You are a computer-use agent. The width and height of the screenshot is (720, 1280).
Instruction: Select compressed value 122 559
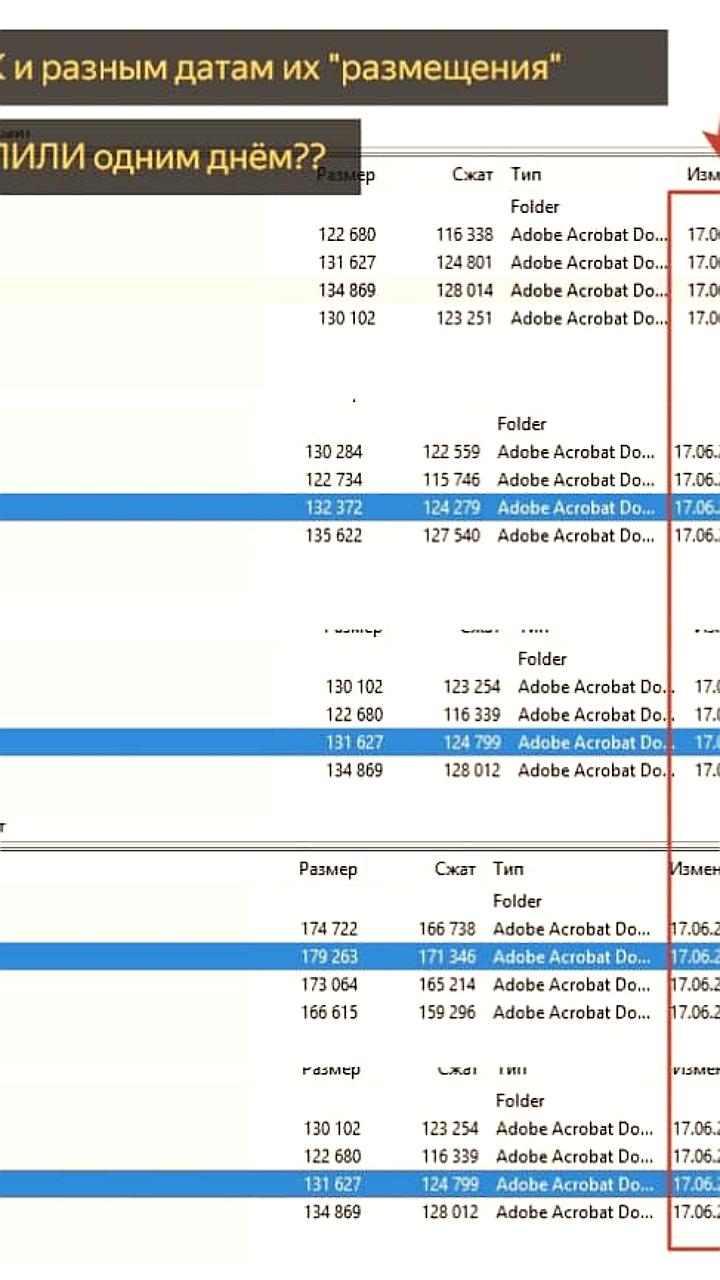coord(451,452)
